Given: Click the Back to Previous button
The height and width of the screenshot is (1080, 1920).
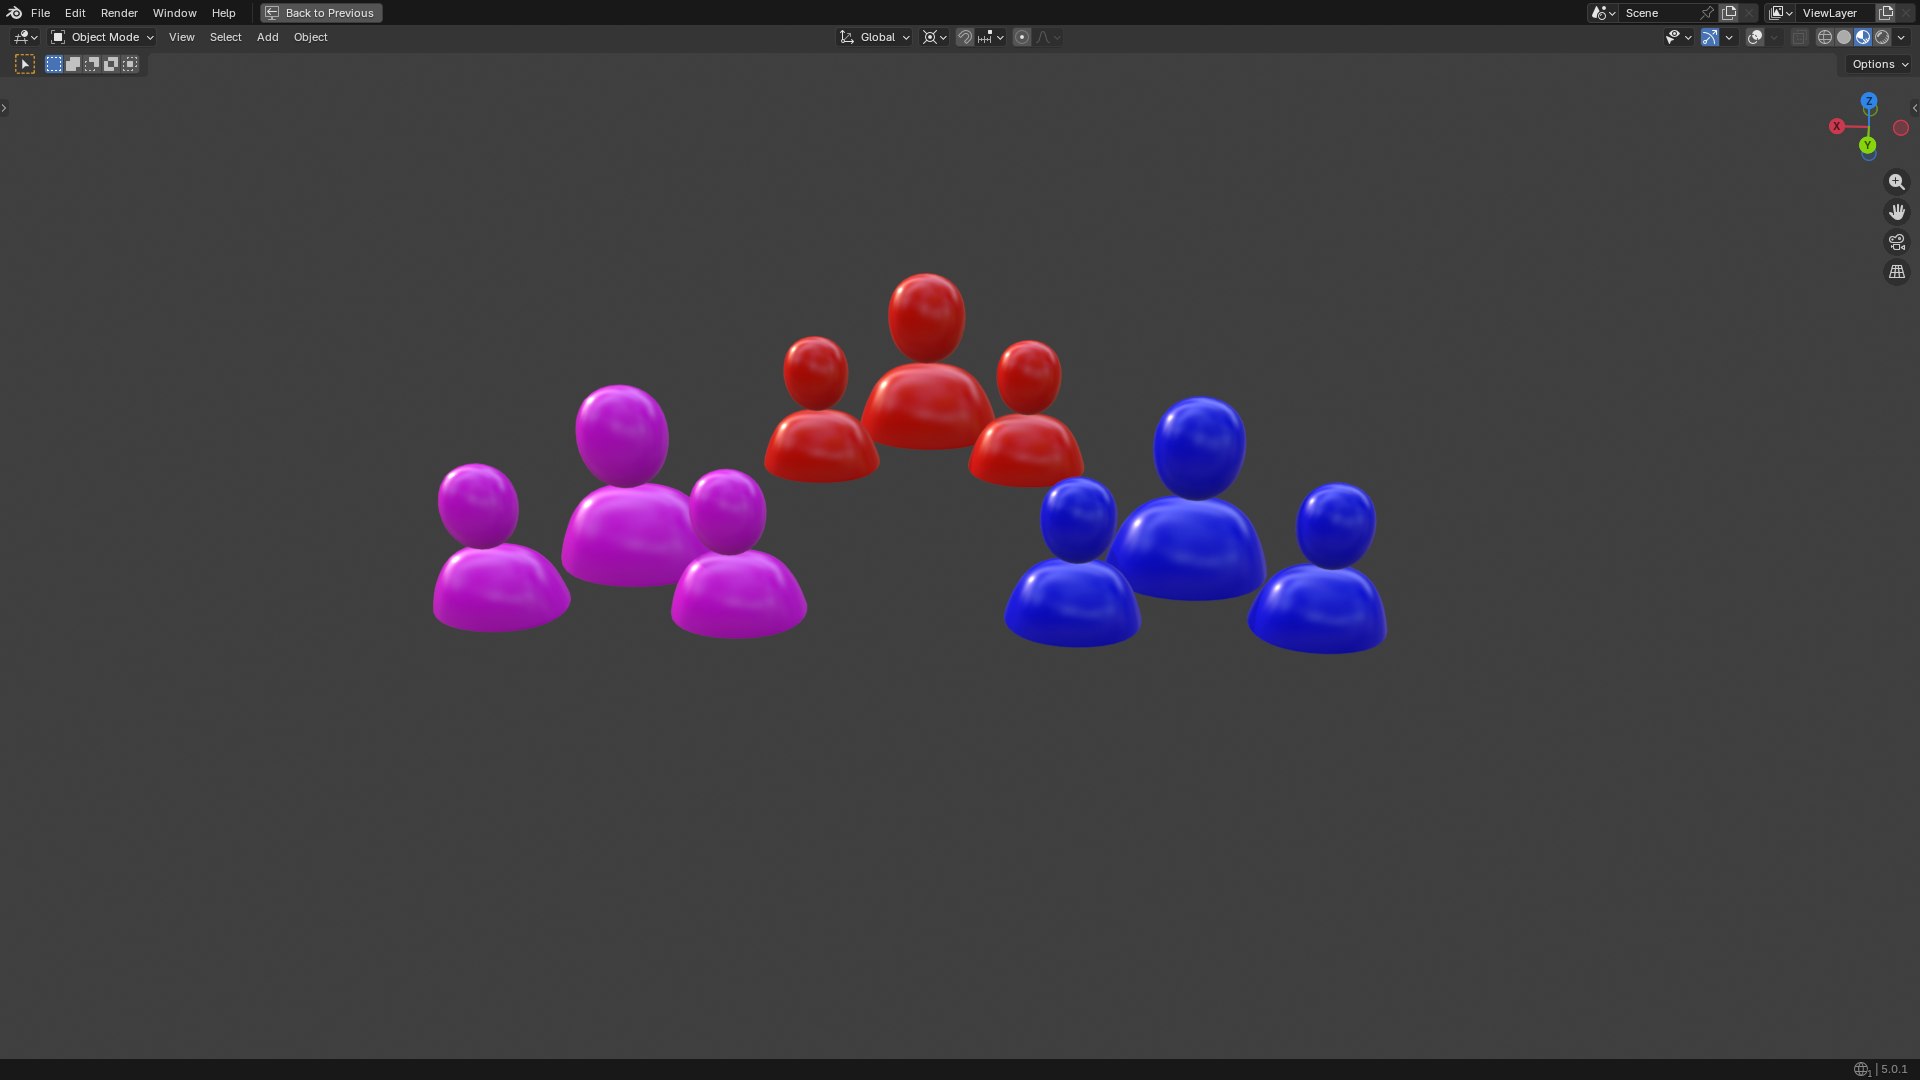Looking at the screenshot, I should coord(321,13).
